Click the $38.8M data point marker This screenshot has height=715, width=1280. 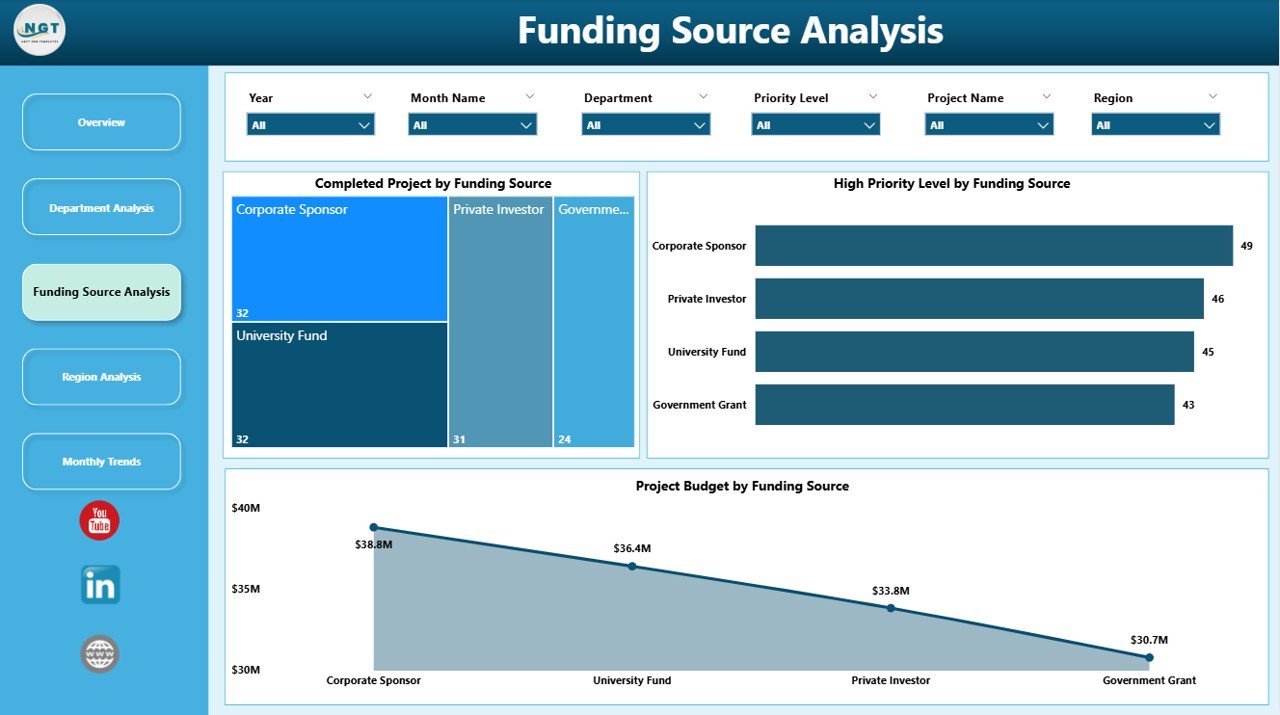[374, 527]
